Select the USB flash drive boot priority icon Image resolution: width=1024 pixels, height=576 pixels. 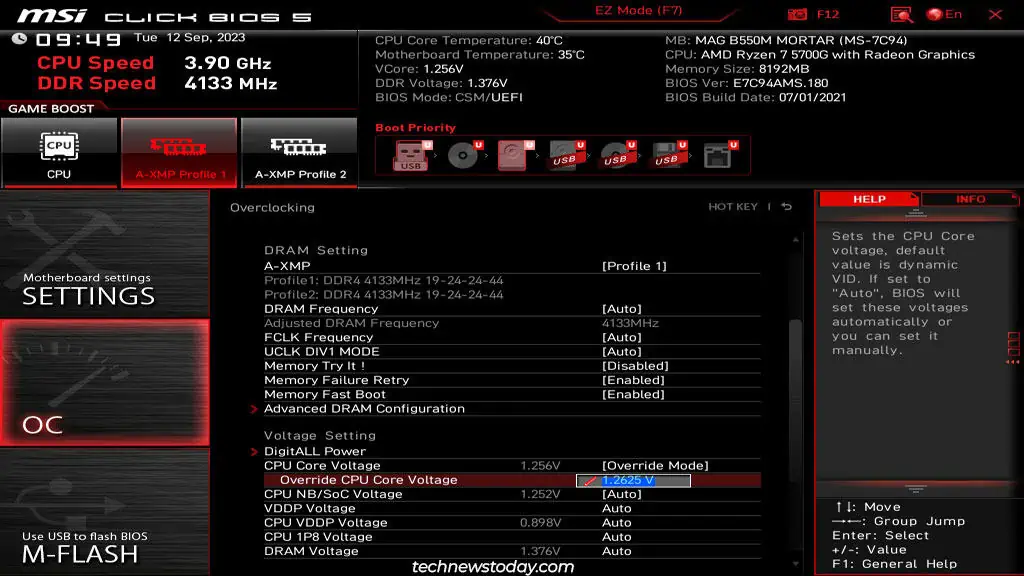tap(413, 156)
